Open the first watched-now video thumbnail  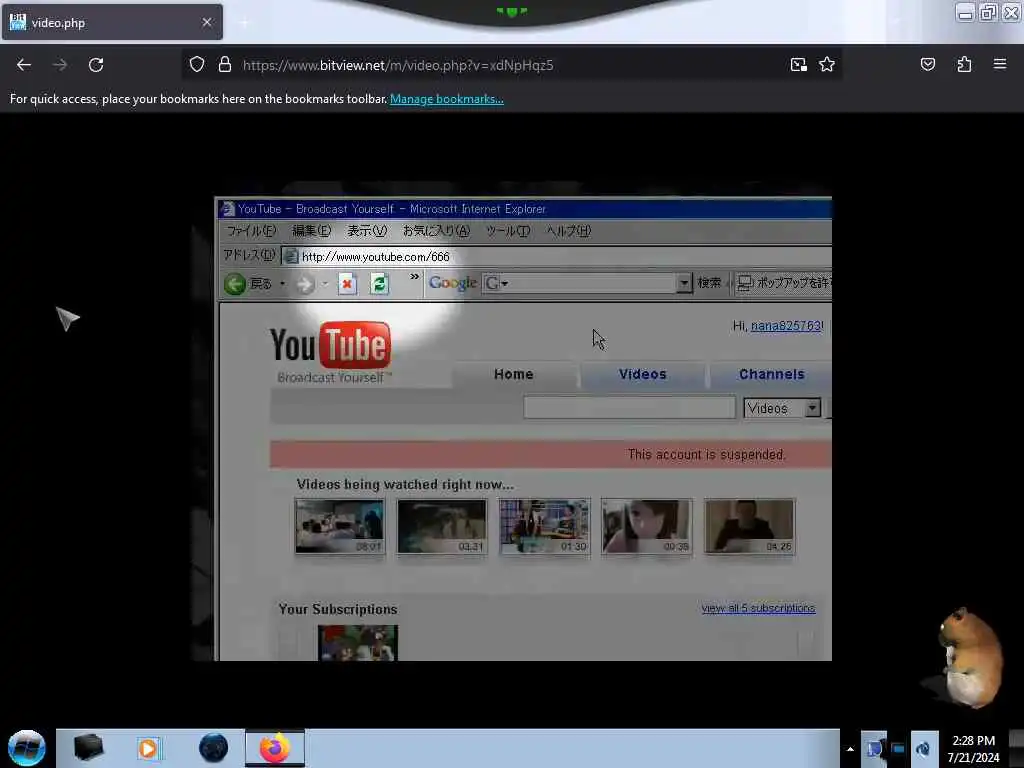pos(340,526)
